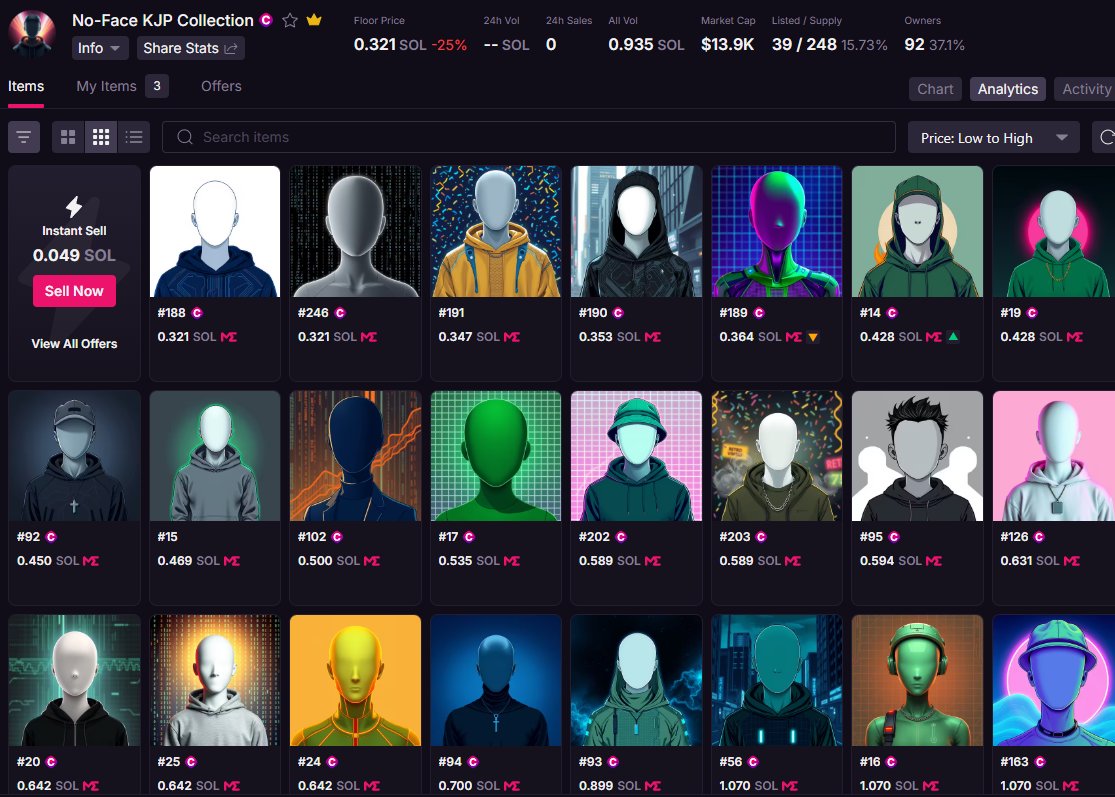Image resolution: width=1115 pixels, height=797 pixels.
Task: Open the #17 green silhouette NFT image
Action: (x=496, y=456)
